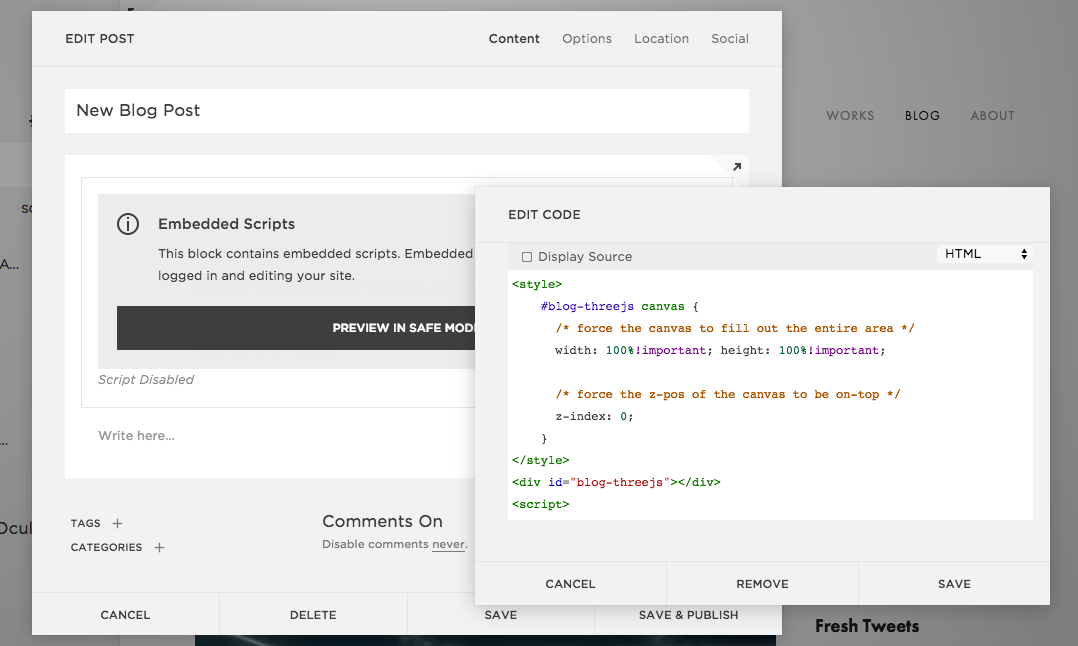This screenshot has width=1078, height=646.
Task: Add a category with the CATEGORIES plus icon
Action: (x=160, y=547)
